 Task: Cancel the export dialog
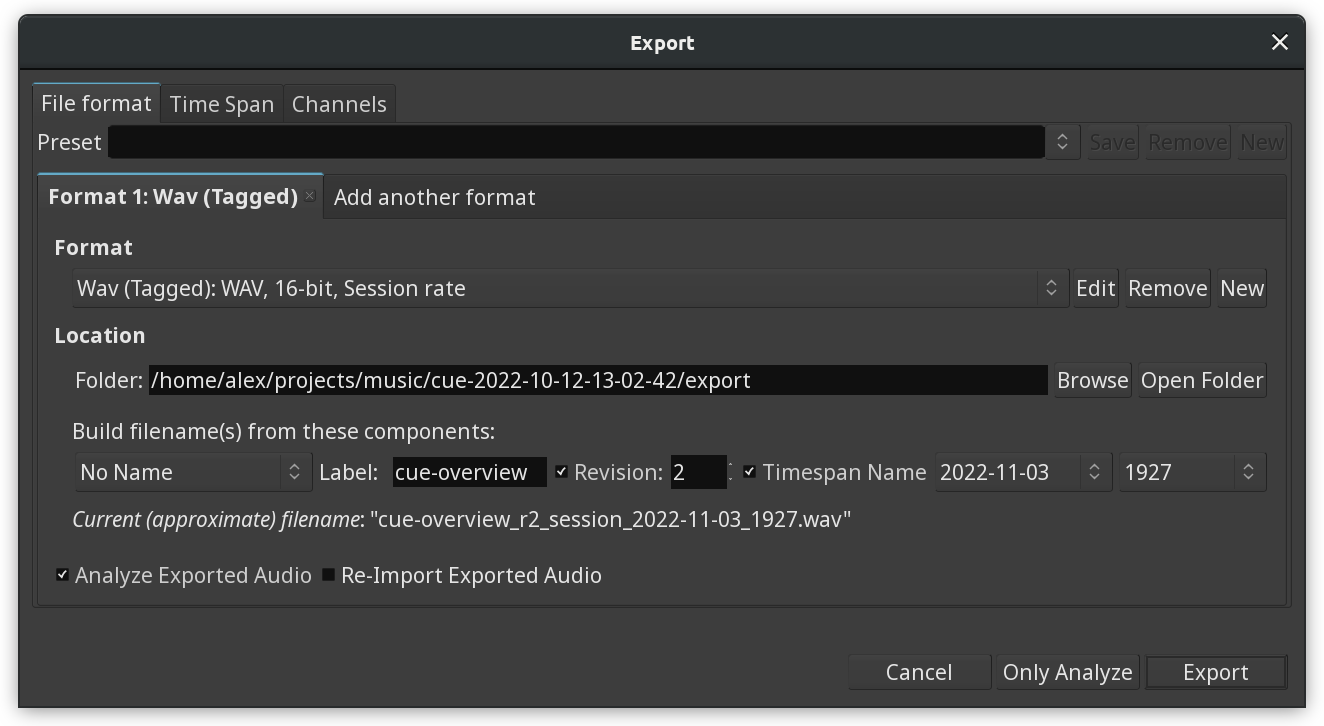919,672
